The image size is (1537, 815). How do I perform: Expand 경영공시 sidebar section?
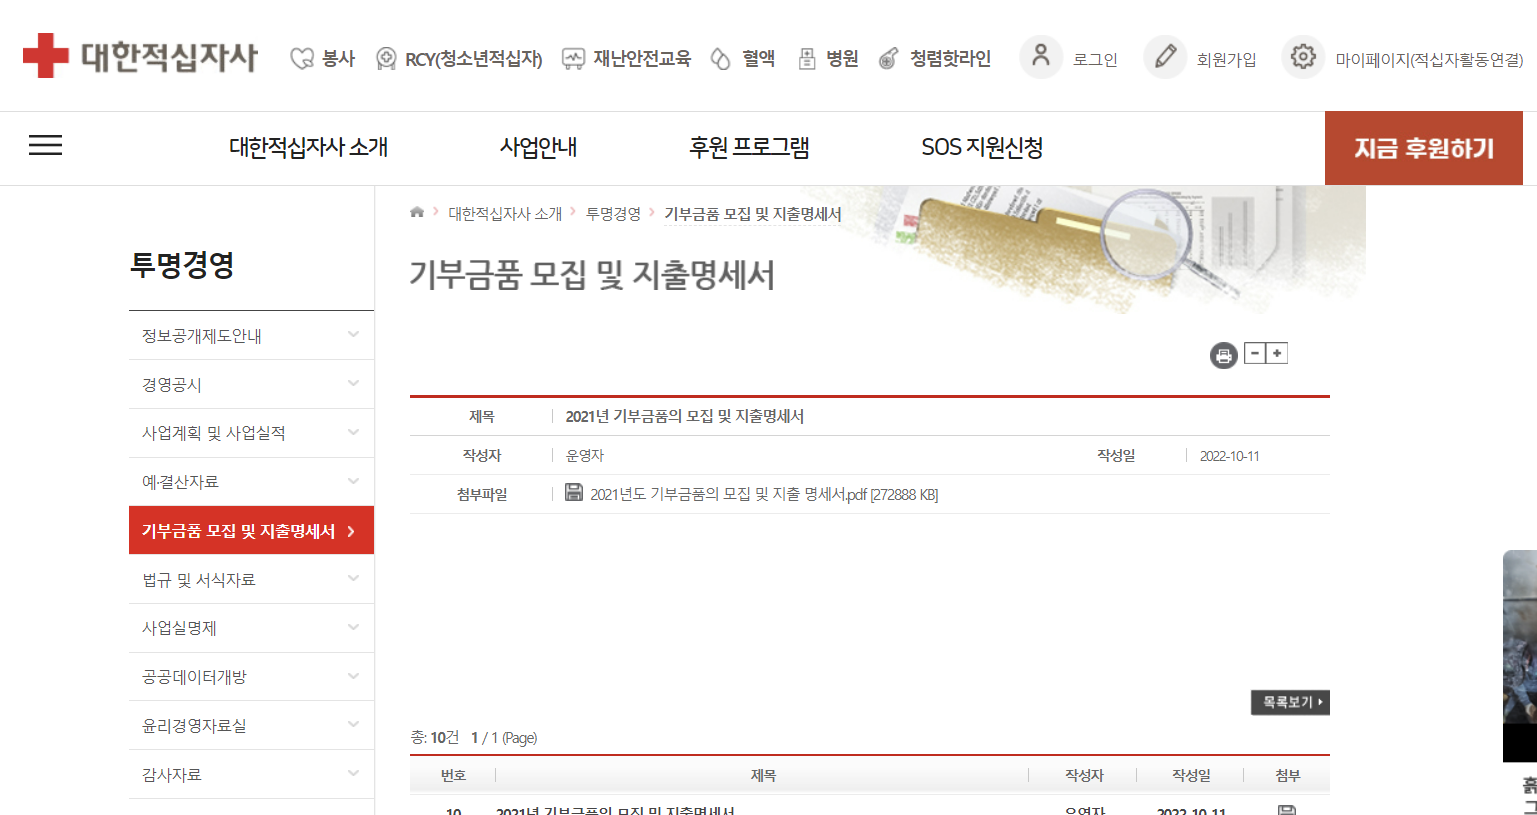pyautogui.click(x=353, y=384)
